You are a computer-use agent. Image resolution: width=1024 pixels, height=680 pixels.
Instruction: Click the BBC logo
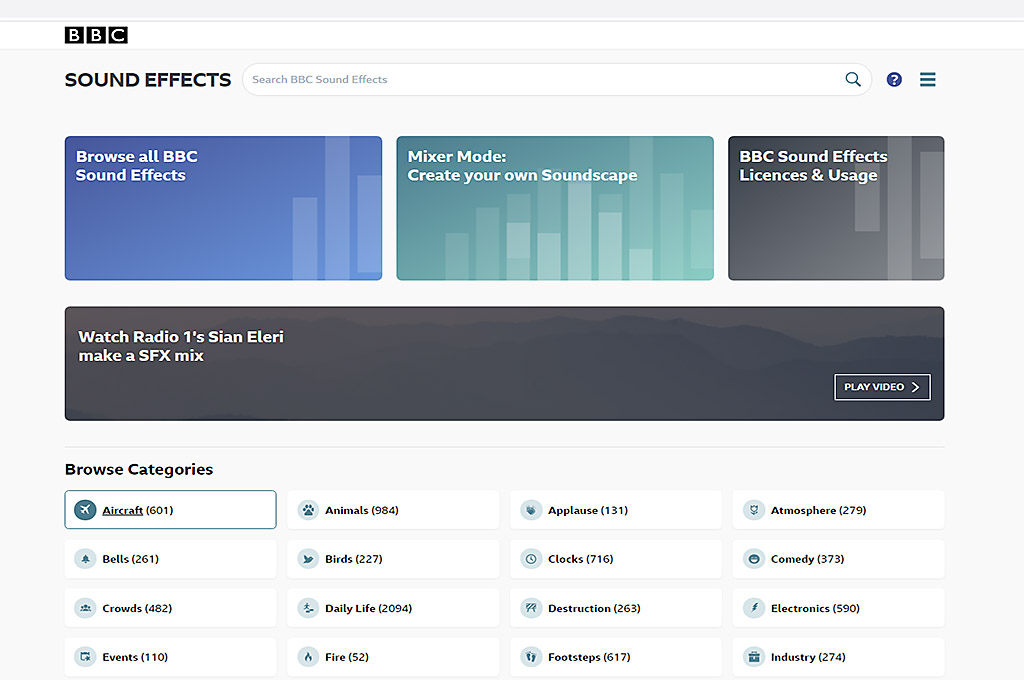tap(96, 36)
